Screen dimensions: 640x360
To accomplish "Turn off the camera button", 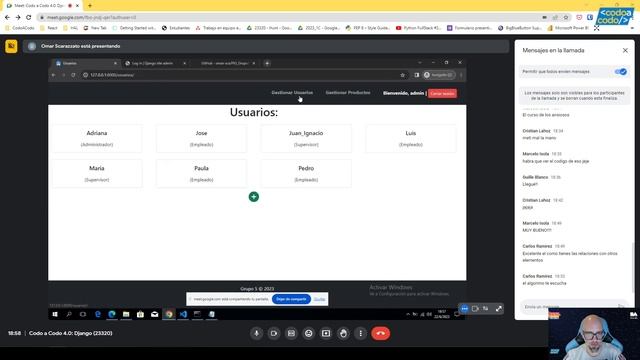I will click(x=274, y=333).
